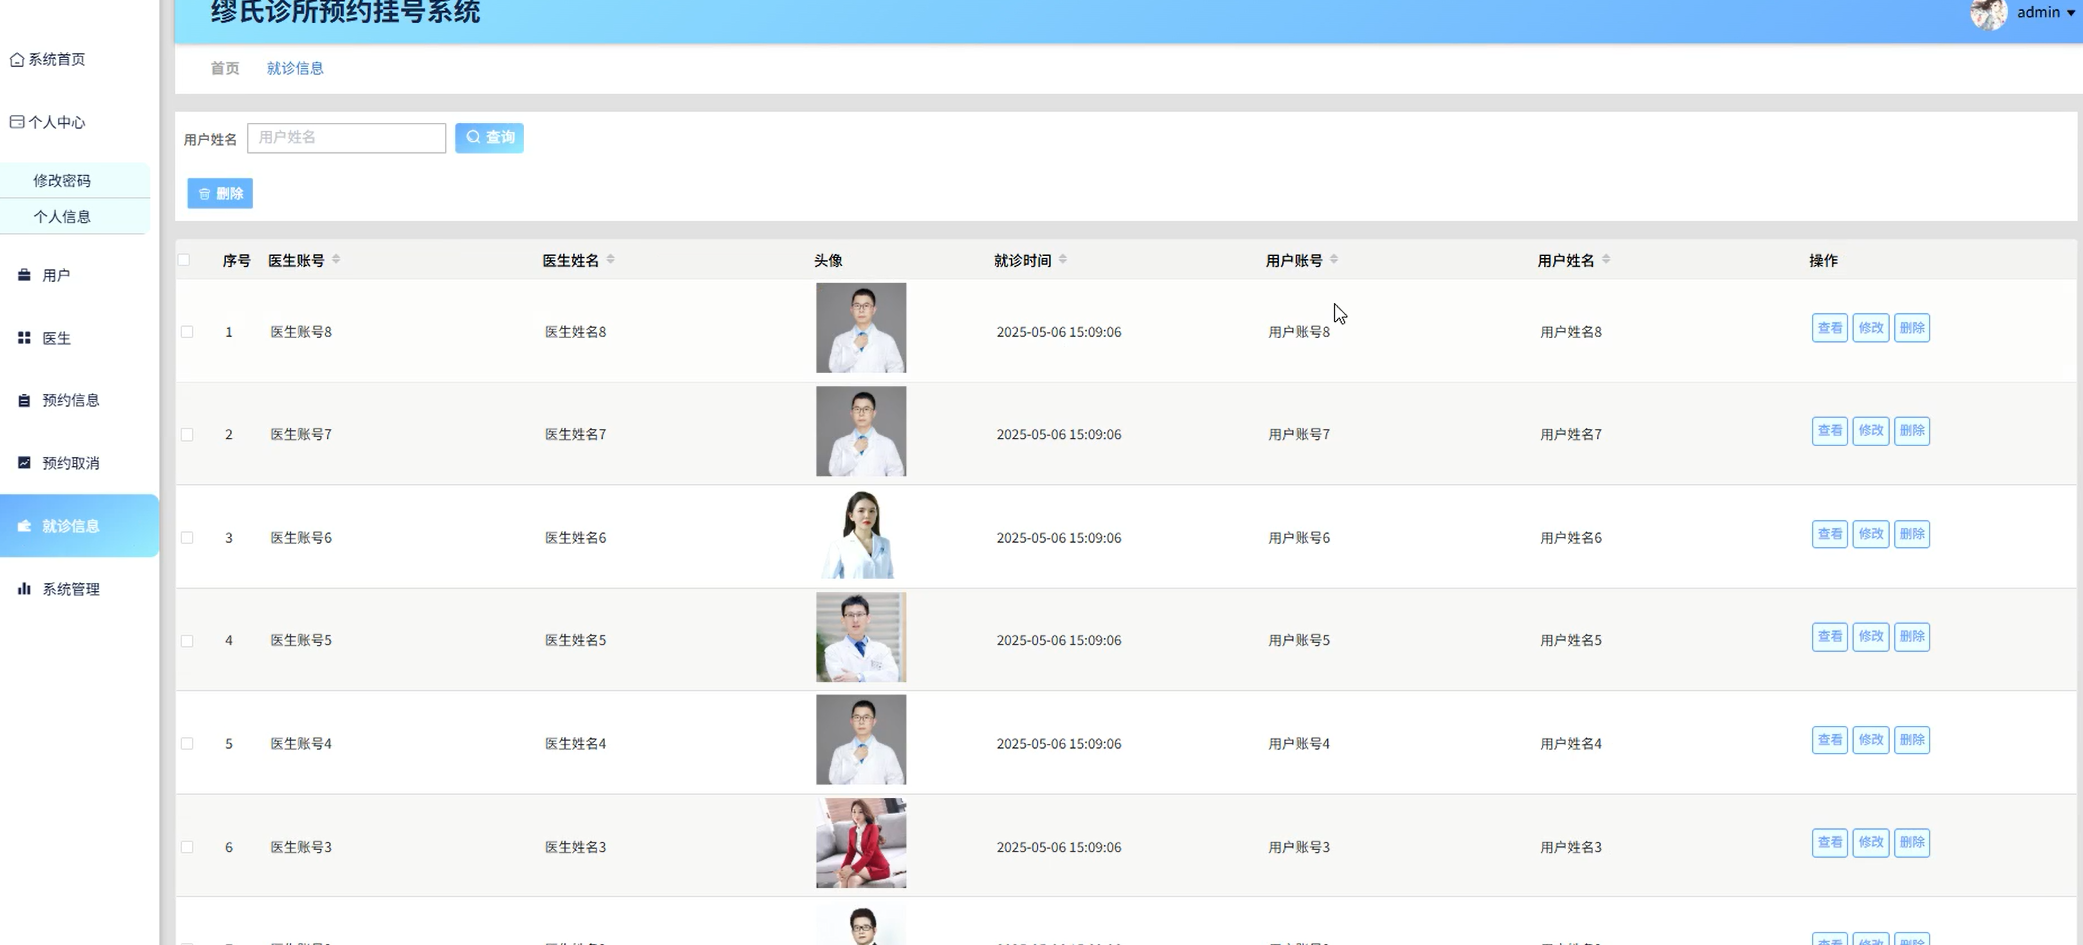
Task: Sort by the 医生账号 column
Action: 336,260
